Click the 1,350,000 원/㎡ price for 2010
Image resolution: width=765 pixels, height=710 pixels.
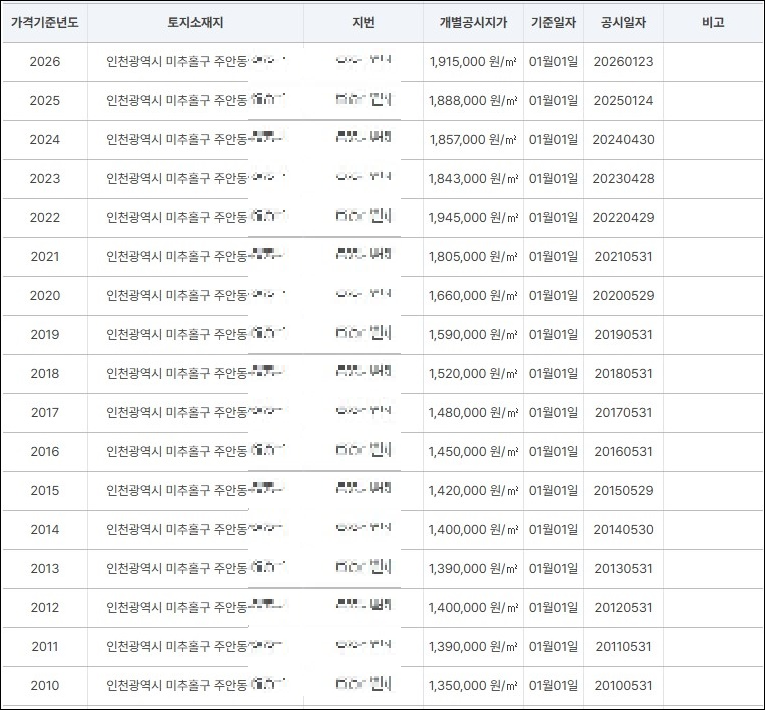[x=473, y=686]
